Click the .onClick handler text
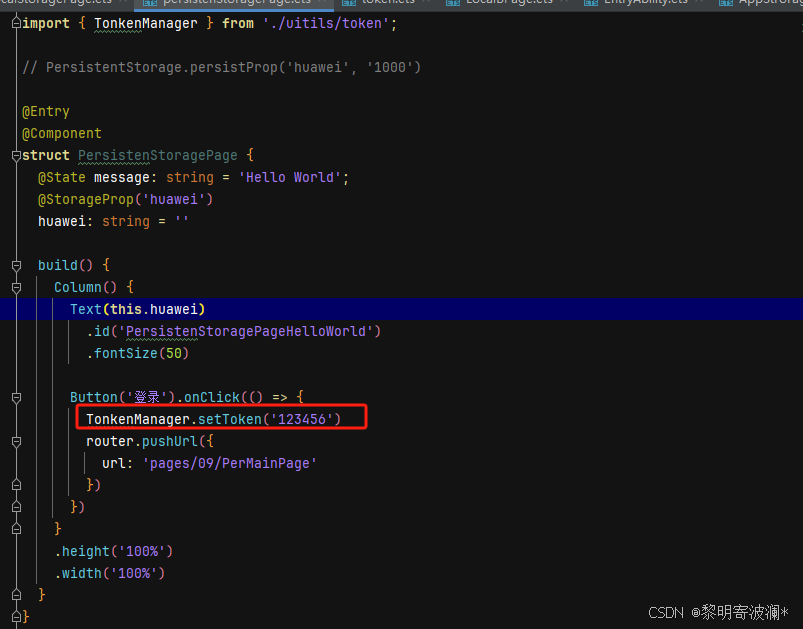This screenshot has height=629, width=803. pyautogui.click(x=208, y=397)
